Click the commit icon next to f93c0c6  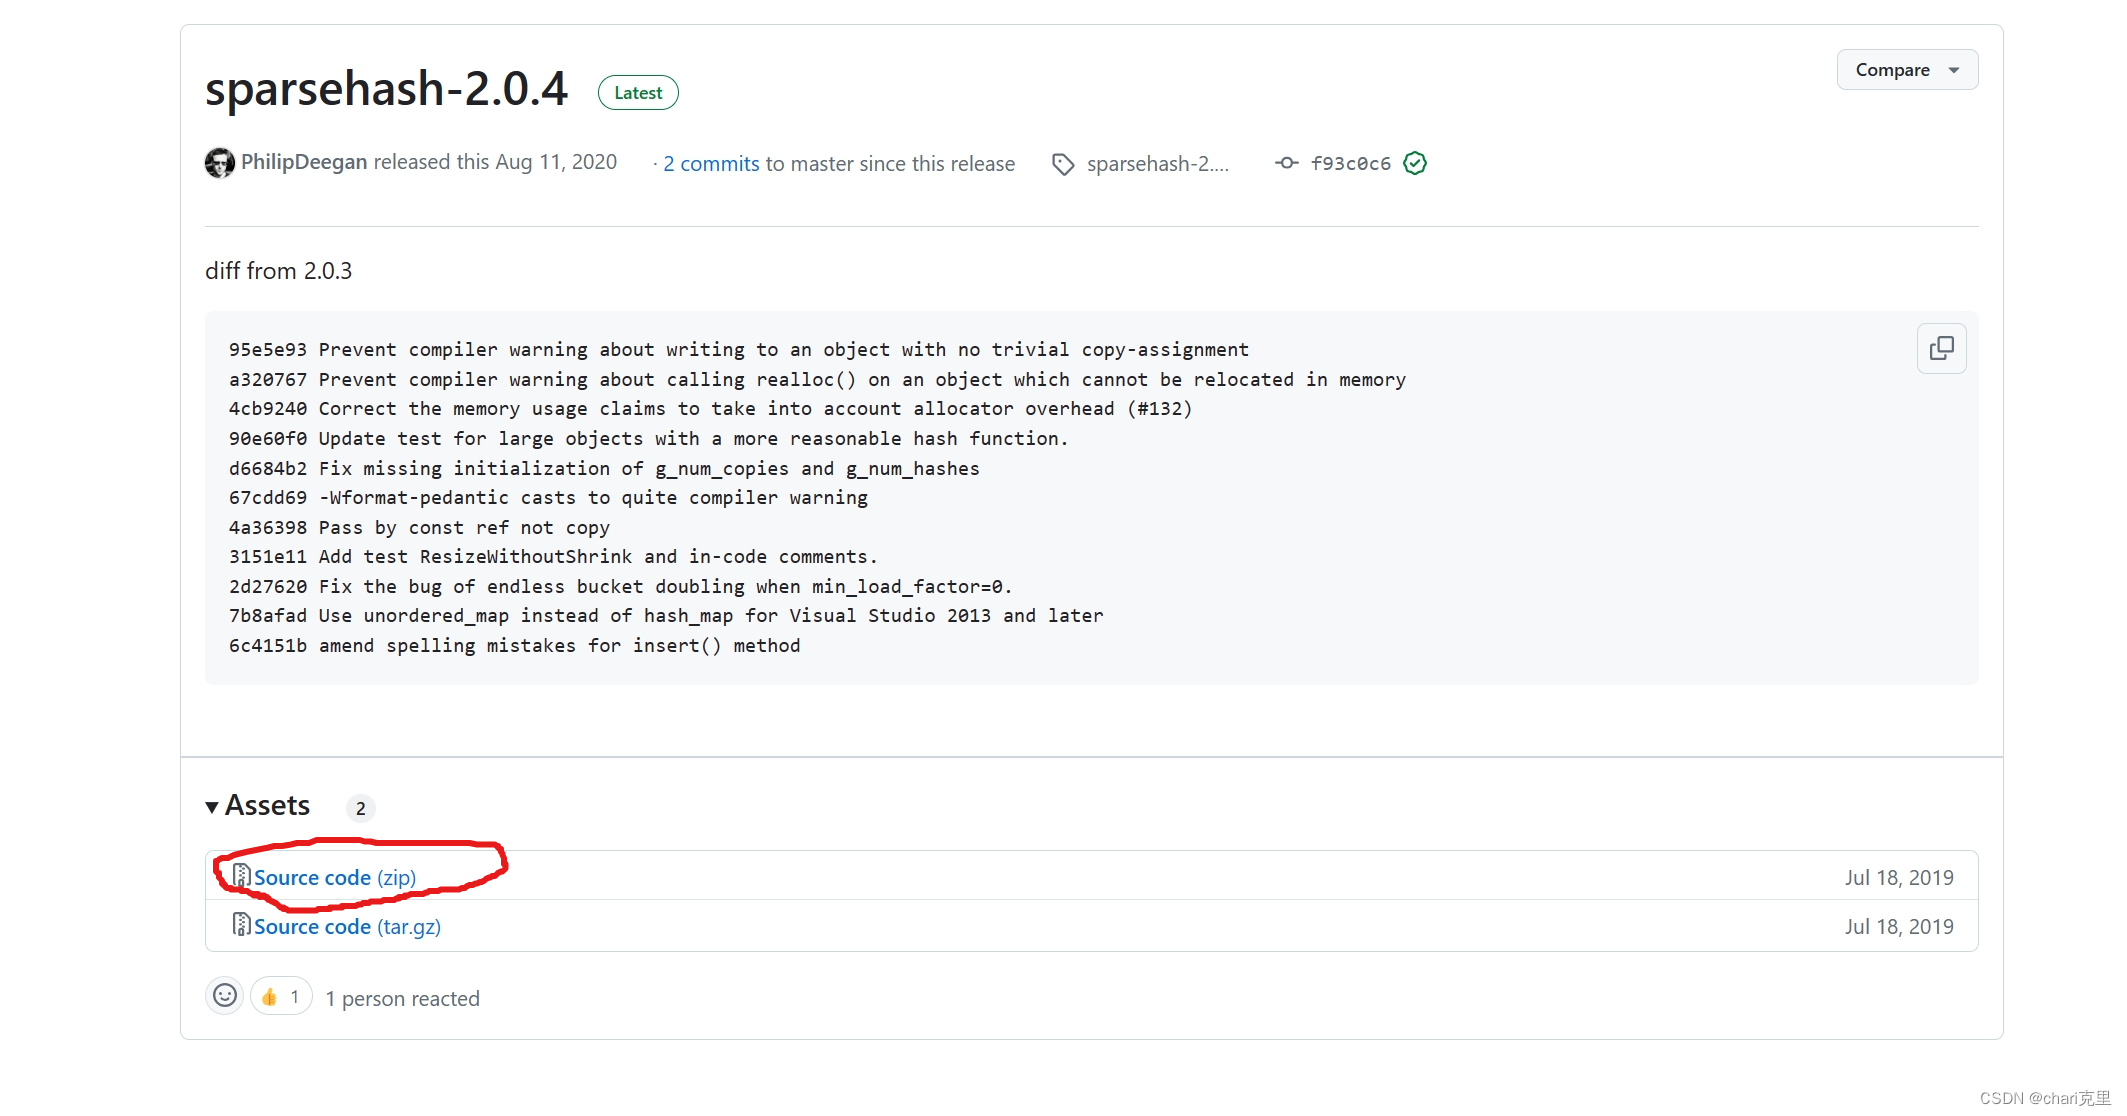[x=1286, y=163]
